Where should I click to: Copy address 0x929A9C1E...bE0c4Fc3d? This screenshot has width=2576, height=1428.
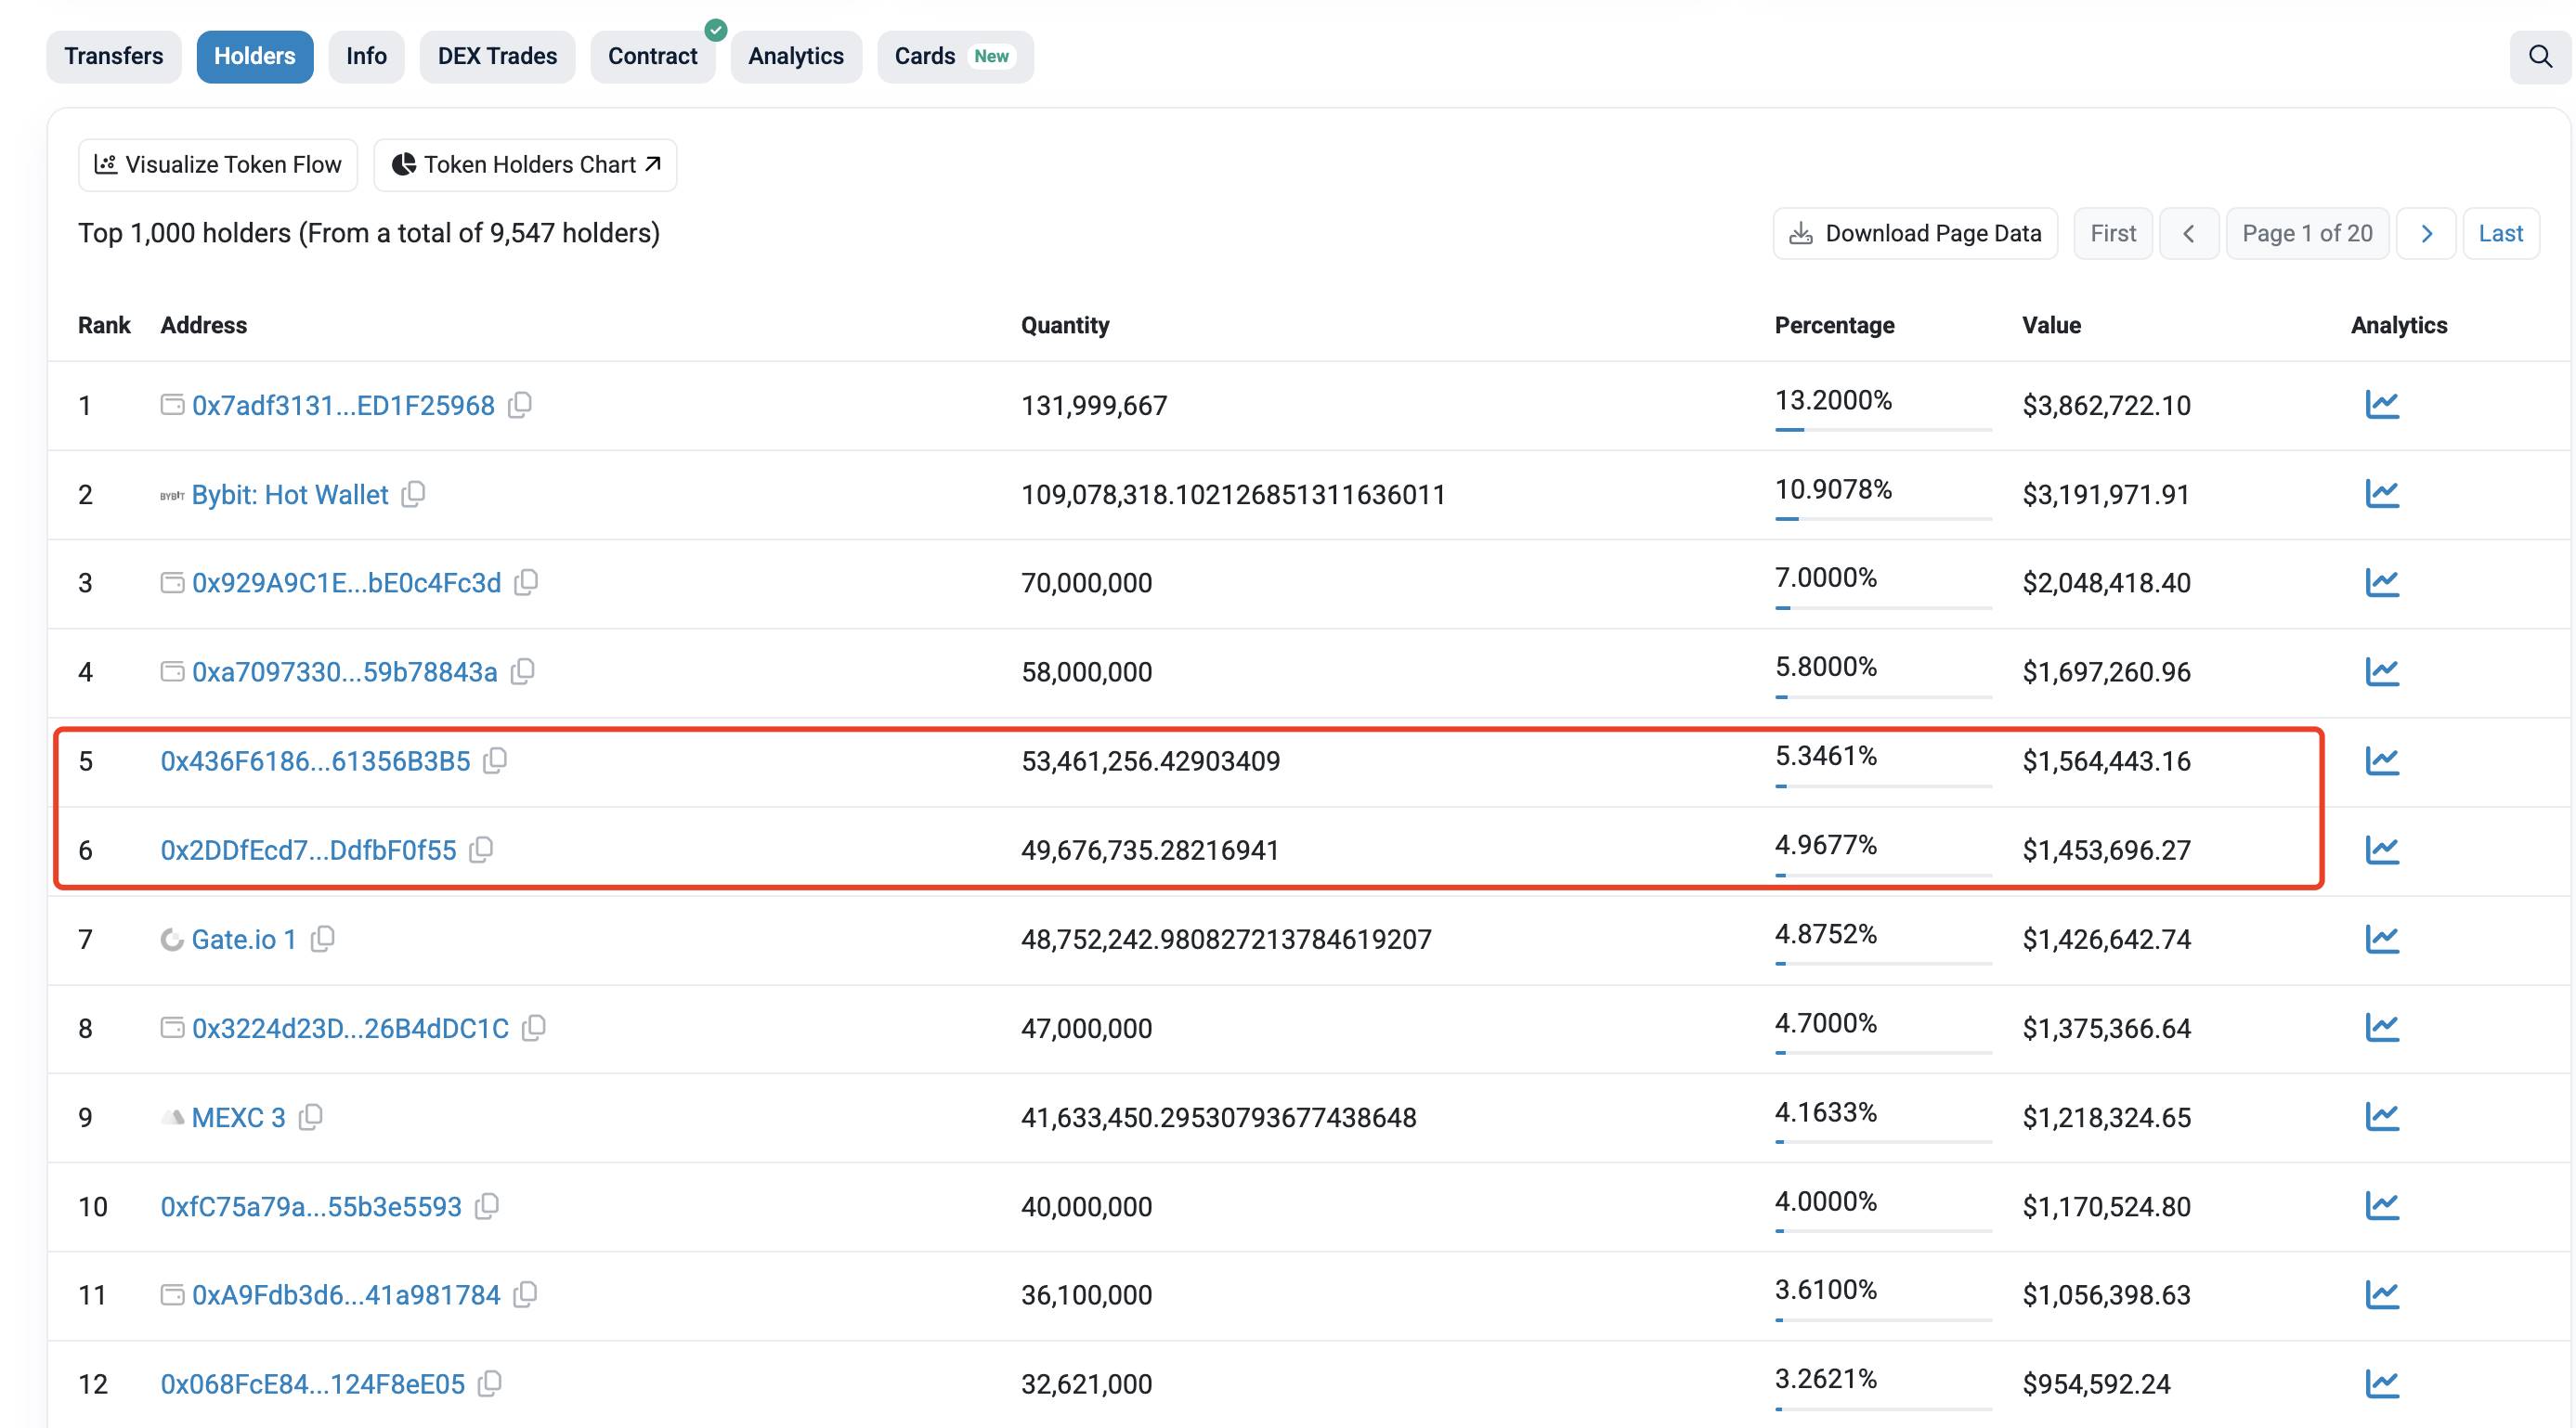[x=526, y=583]
